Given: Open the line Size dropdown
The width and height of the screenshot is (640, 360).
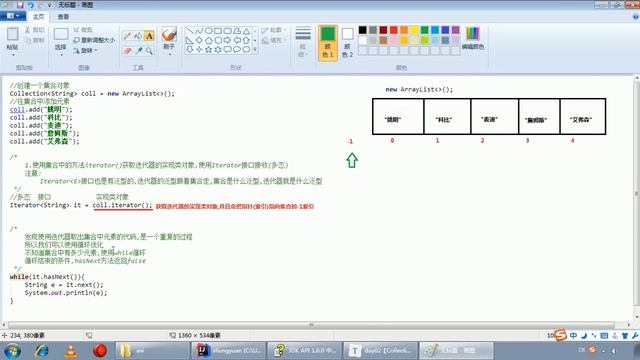Looking at the screenshot, I should coord(303,42).
